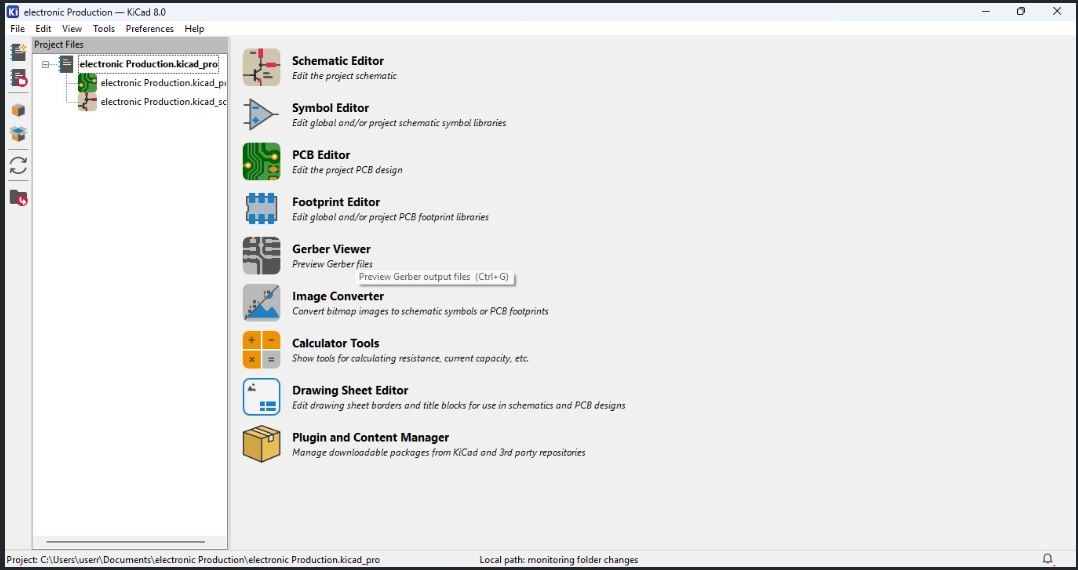Click 'Edit global and/or project PCB footprint' text
Viewport: 1078px width, 570px height.
tap(390, 217)
